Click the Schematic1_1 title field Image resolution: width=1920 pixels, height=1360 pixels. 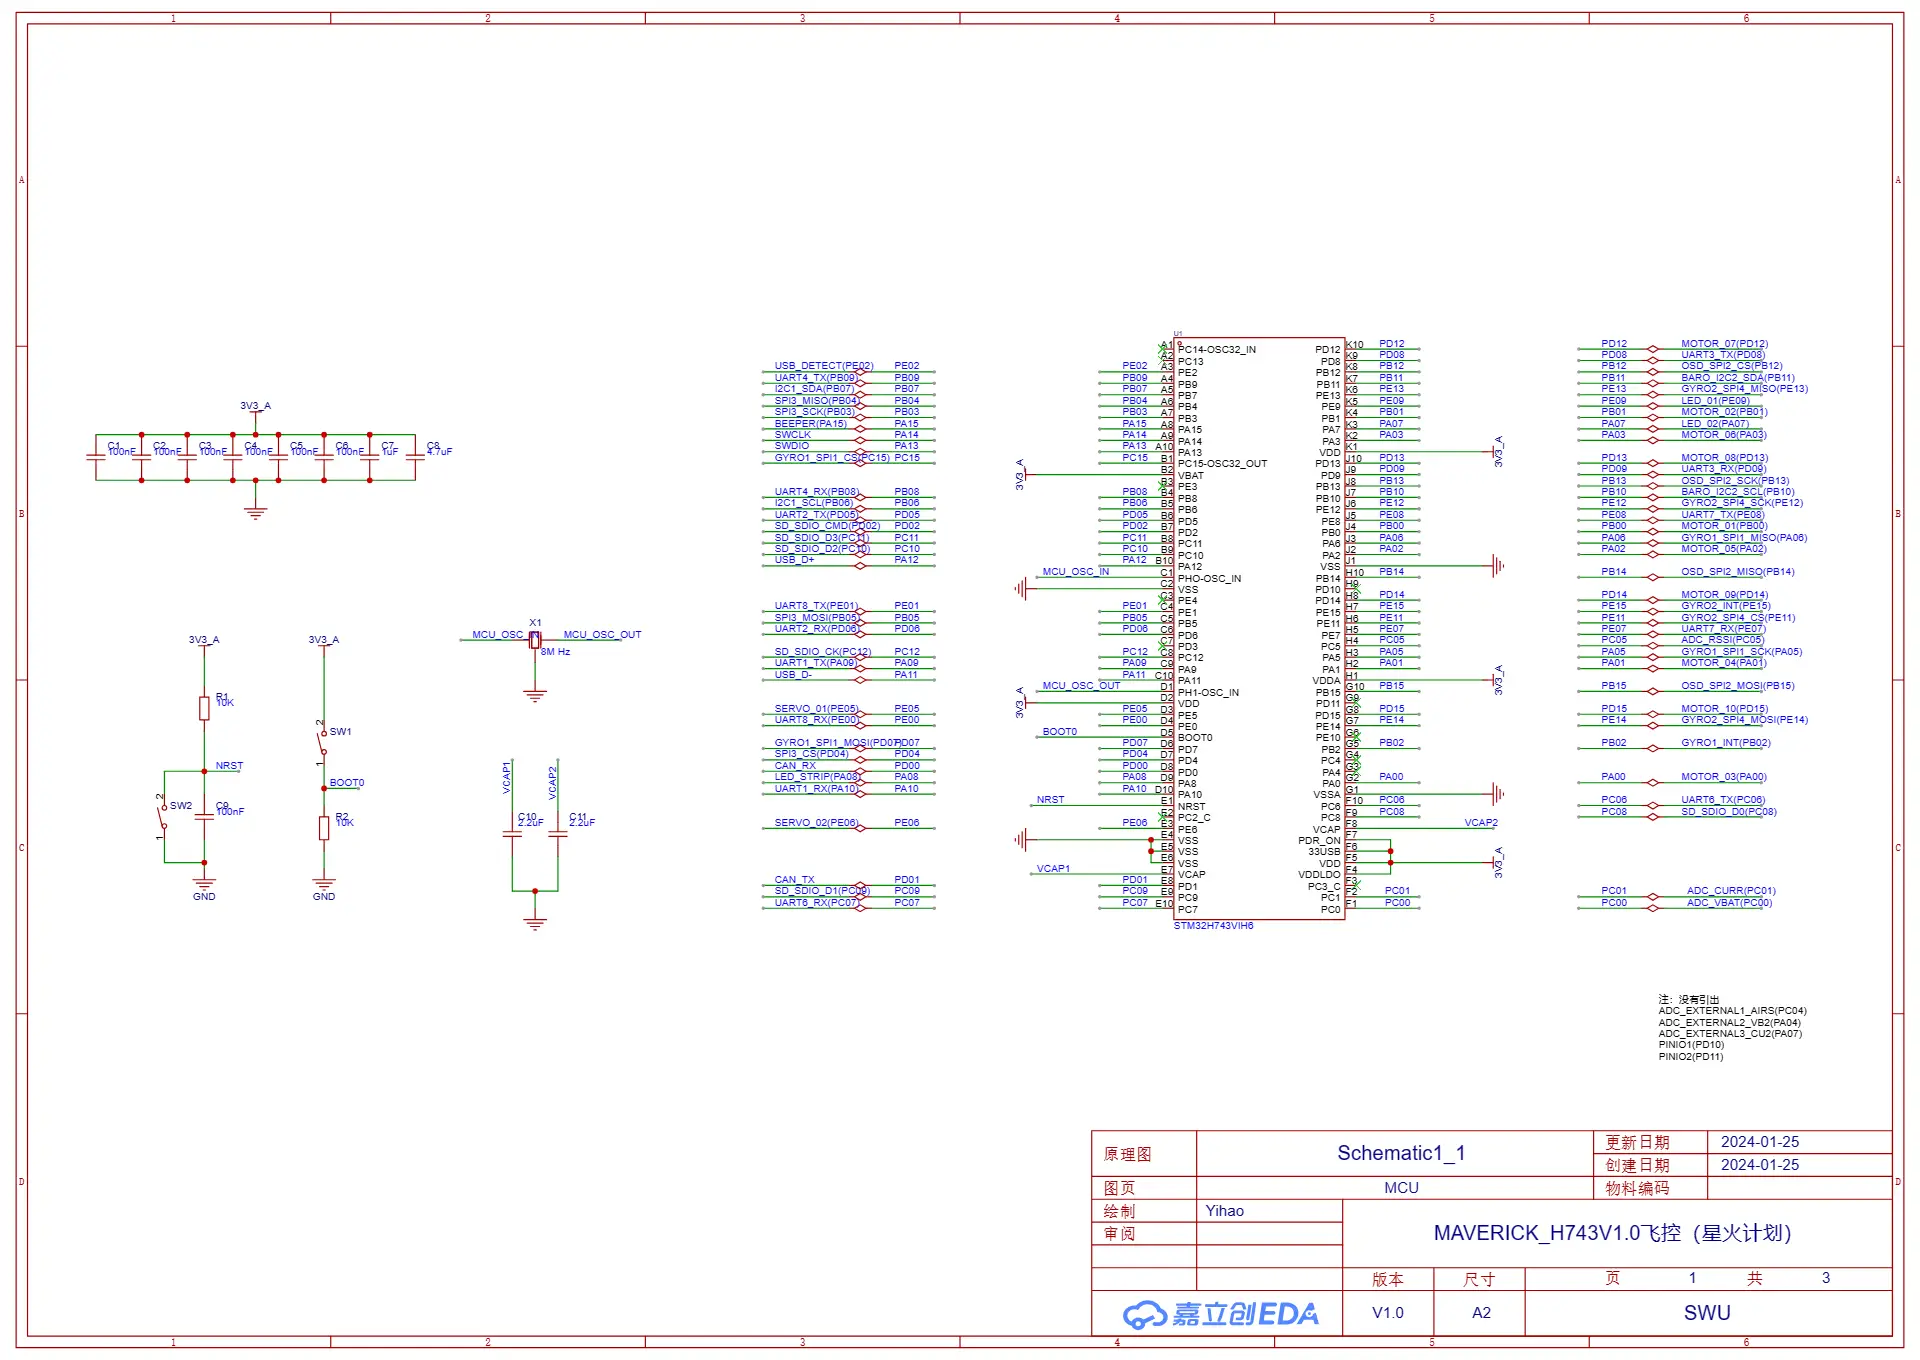click(1401, 1153)
